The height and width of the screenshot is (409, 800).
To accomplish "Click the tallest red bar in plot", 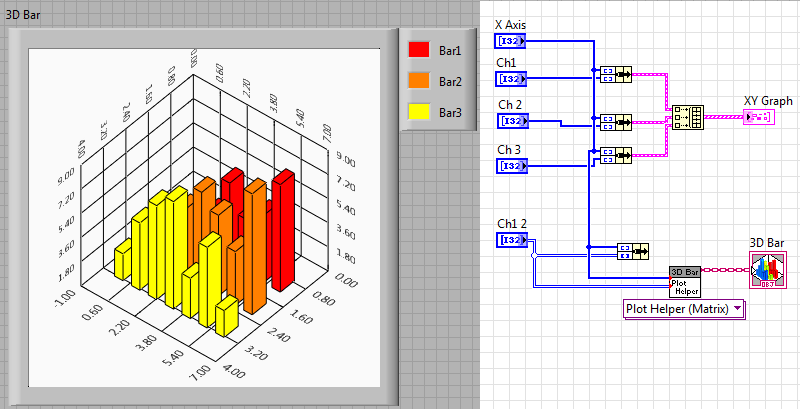I will coord(283,232).
